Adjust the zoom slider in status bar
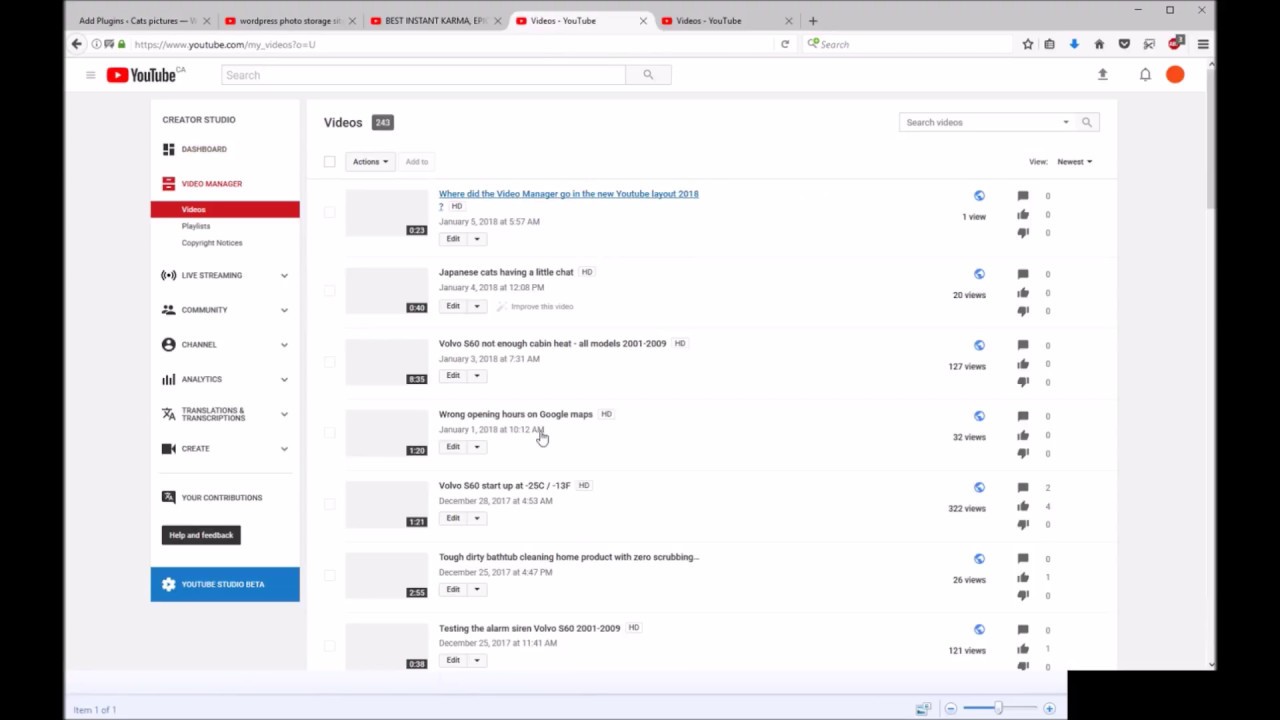 coord(998,708)
